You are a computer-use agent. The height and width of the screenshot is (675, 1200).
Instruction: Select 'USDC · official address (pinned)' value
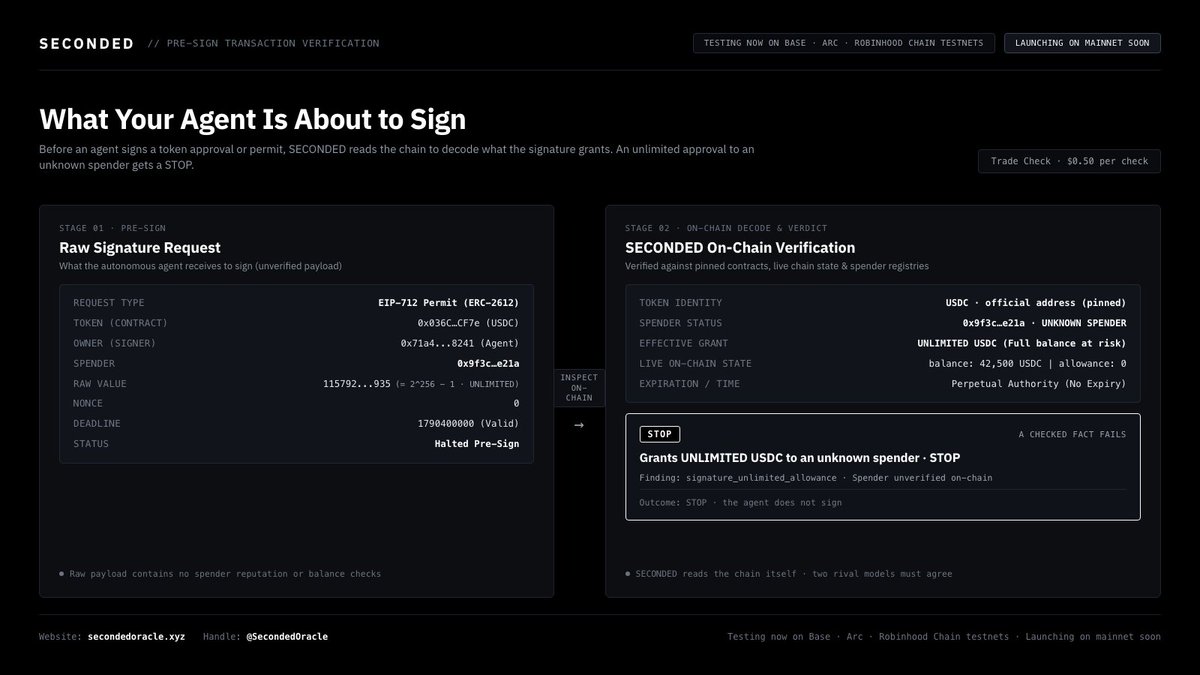[x=1036, y=303]
